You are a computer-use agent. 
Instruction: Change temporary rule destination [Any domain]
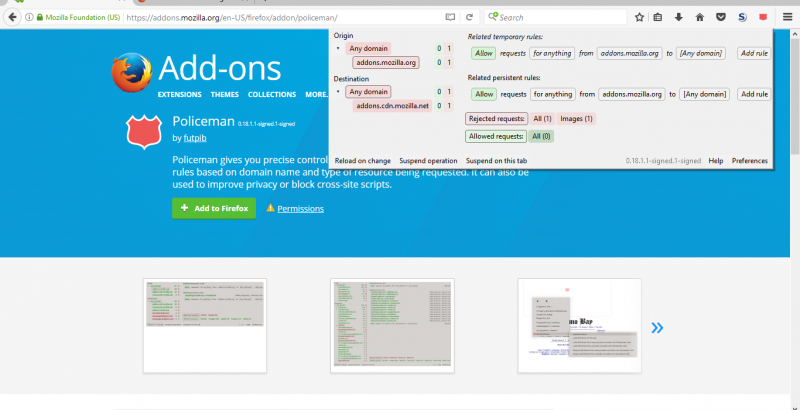pyautogui.click(x=701, y=53)
